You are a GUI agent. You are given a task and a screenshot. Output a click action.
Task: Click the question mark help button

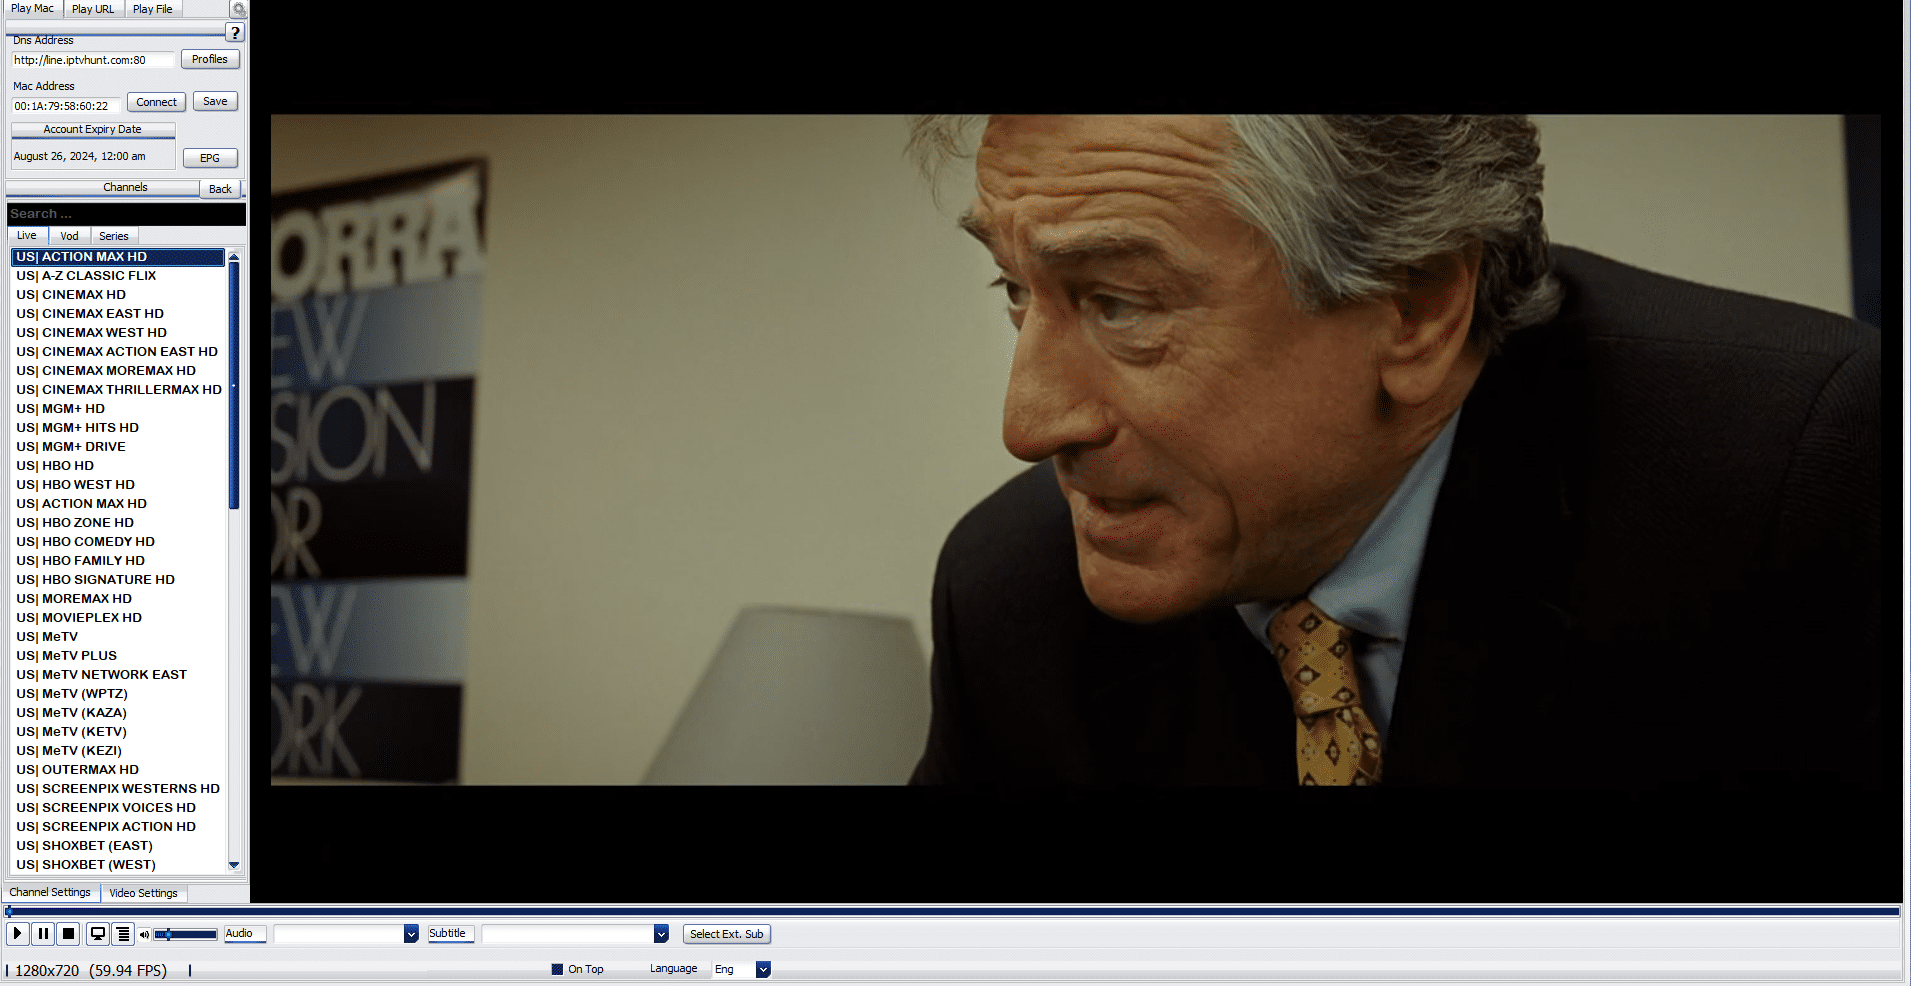coord(235,33)
